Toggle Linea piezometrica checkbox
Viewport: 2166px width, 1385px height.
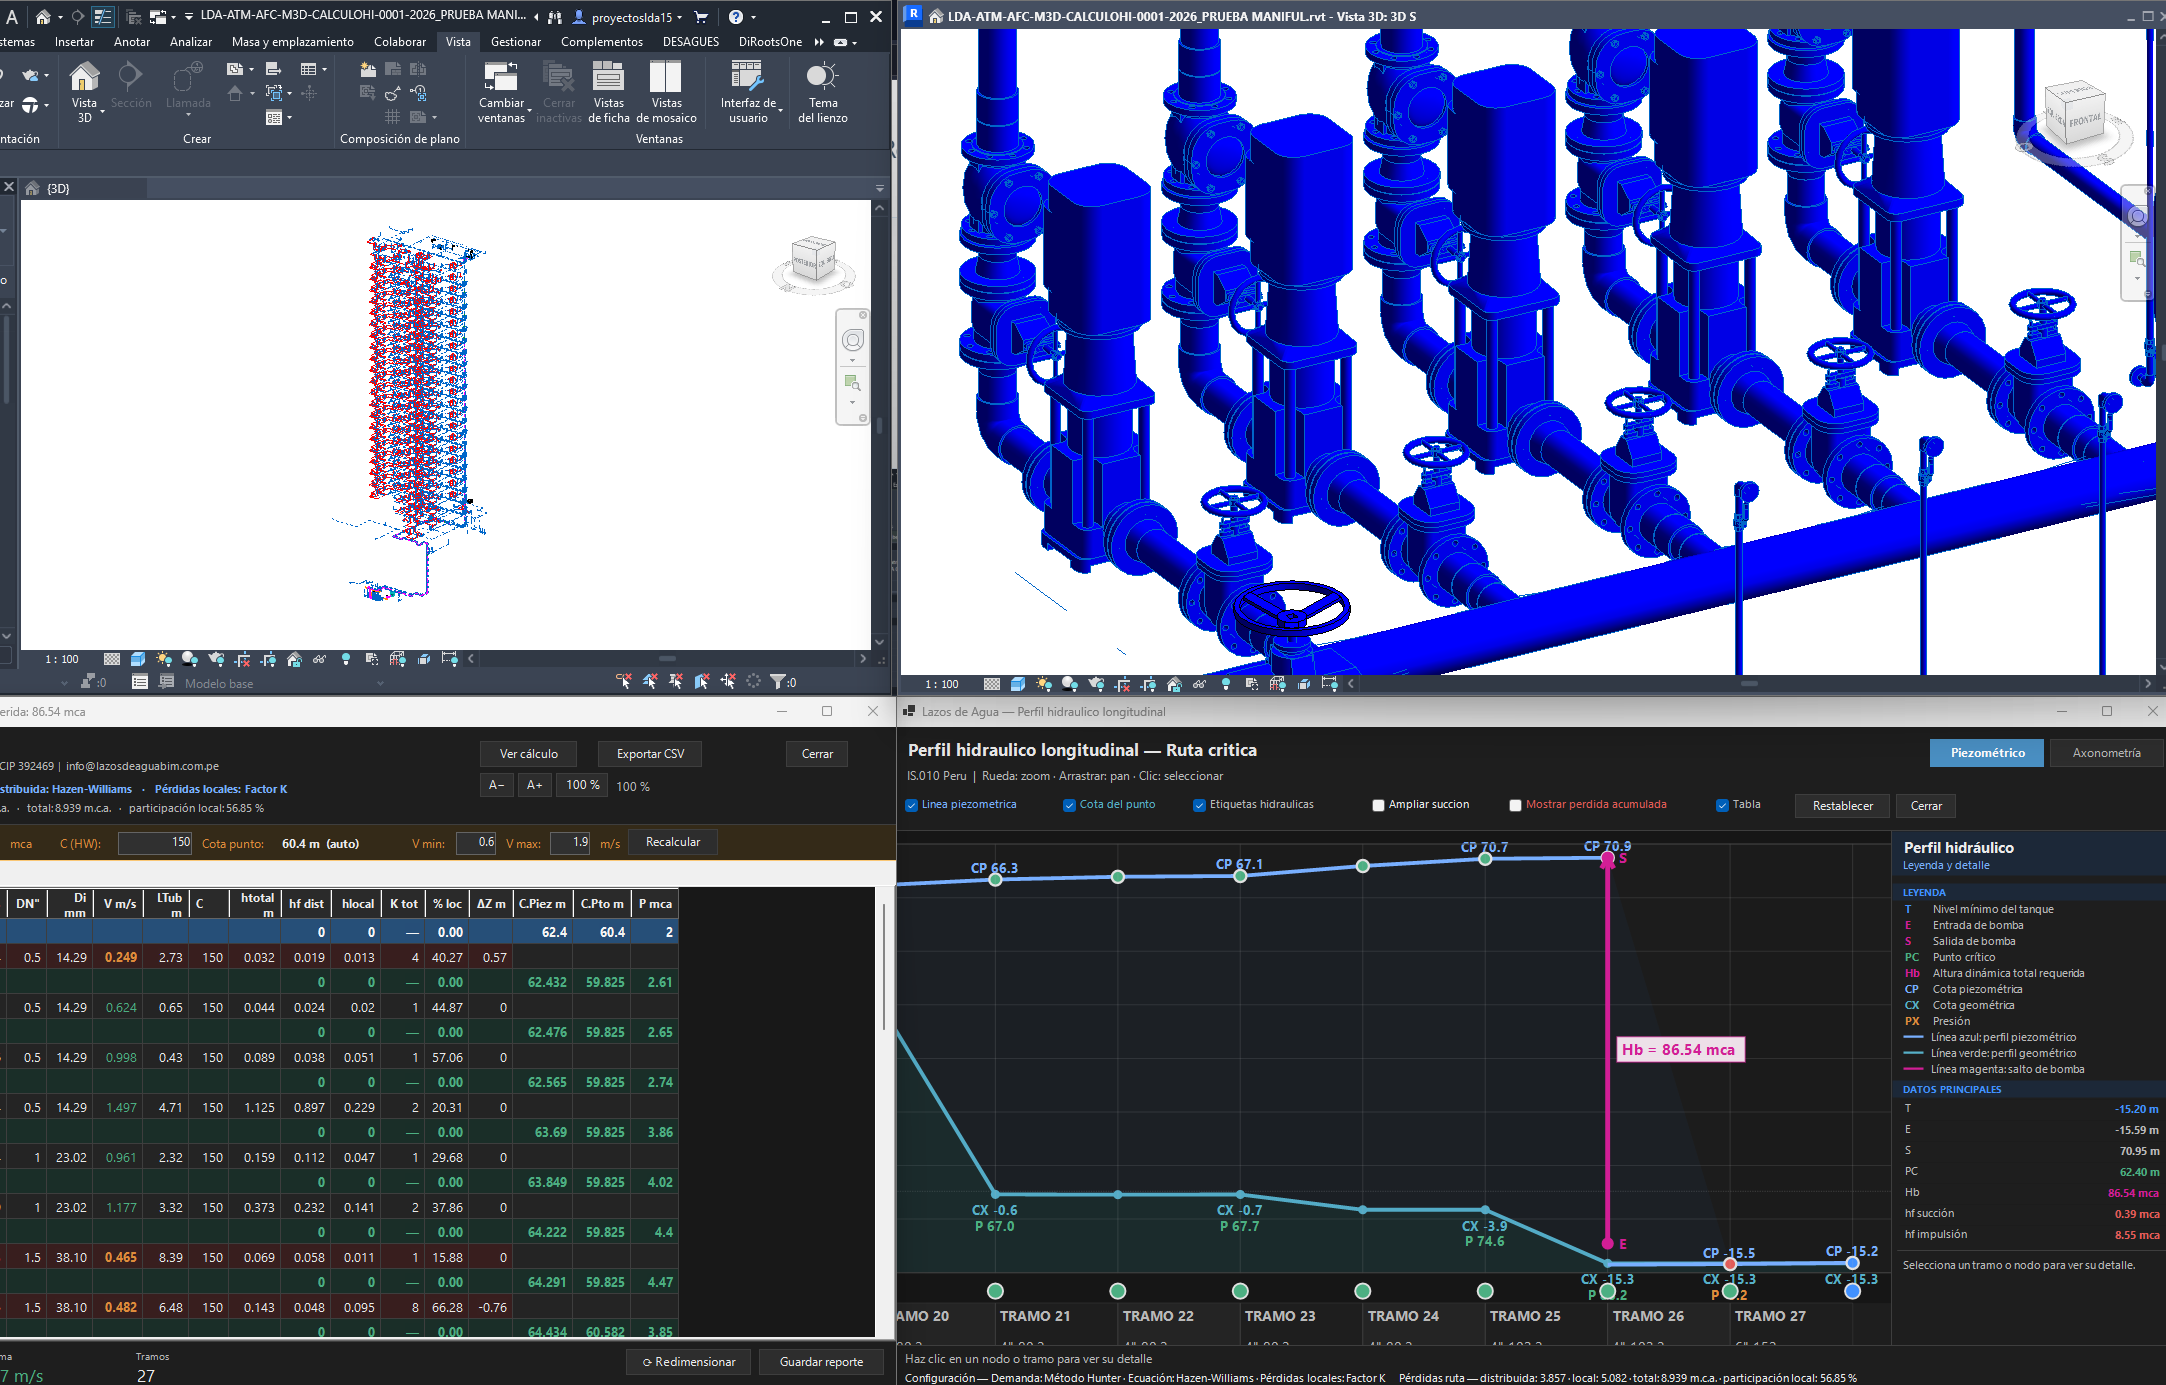[x=912, y=805]
